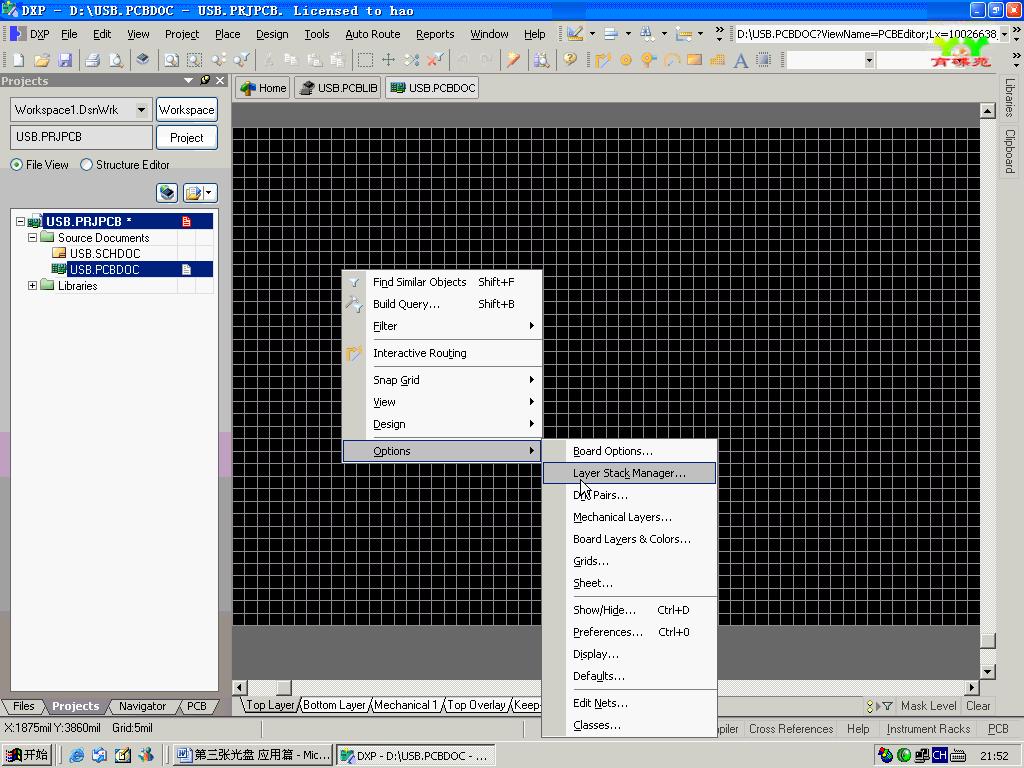Select Structure Editor radio button

(86, 165)
